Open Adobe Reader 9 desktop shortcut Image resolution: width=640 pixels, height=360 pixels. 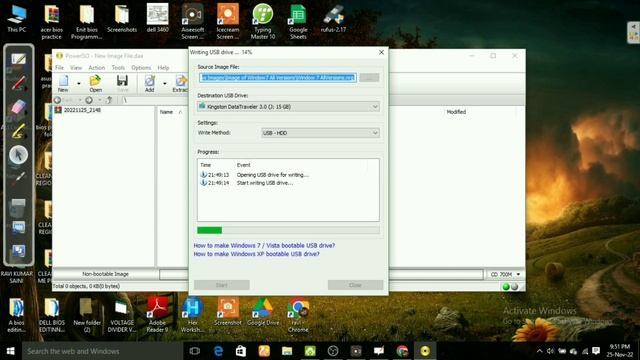tap(158, 314)
